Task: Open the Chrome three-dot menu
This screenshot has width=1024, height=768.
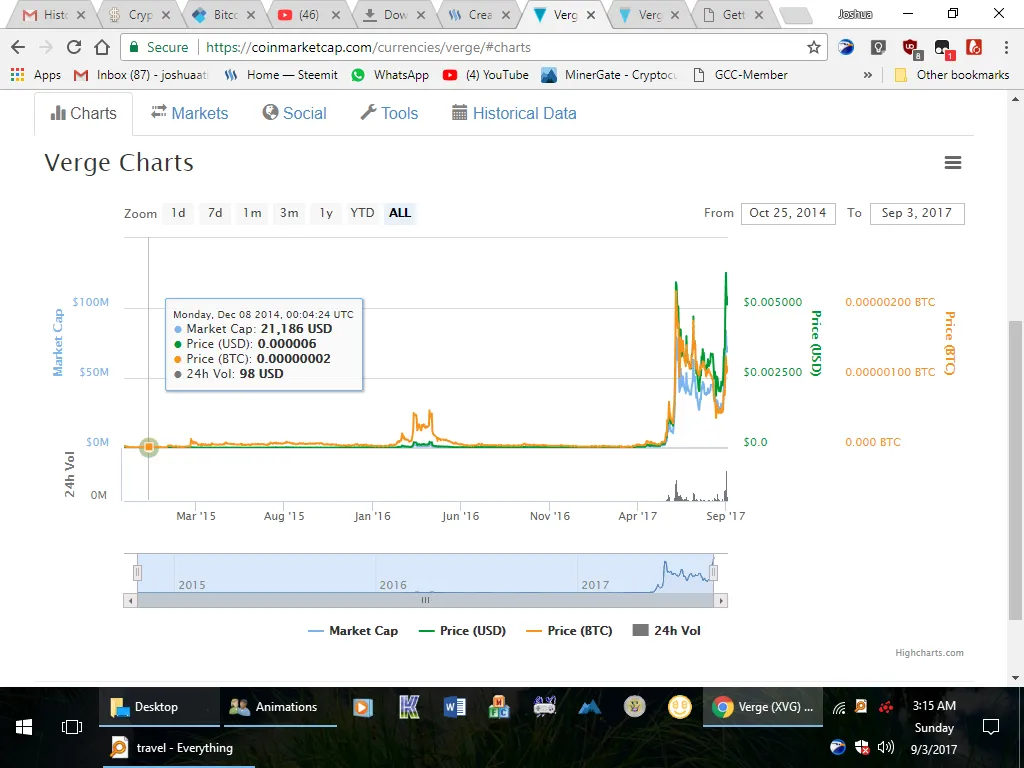Action: pos(1006,47)
